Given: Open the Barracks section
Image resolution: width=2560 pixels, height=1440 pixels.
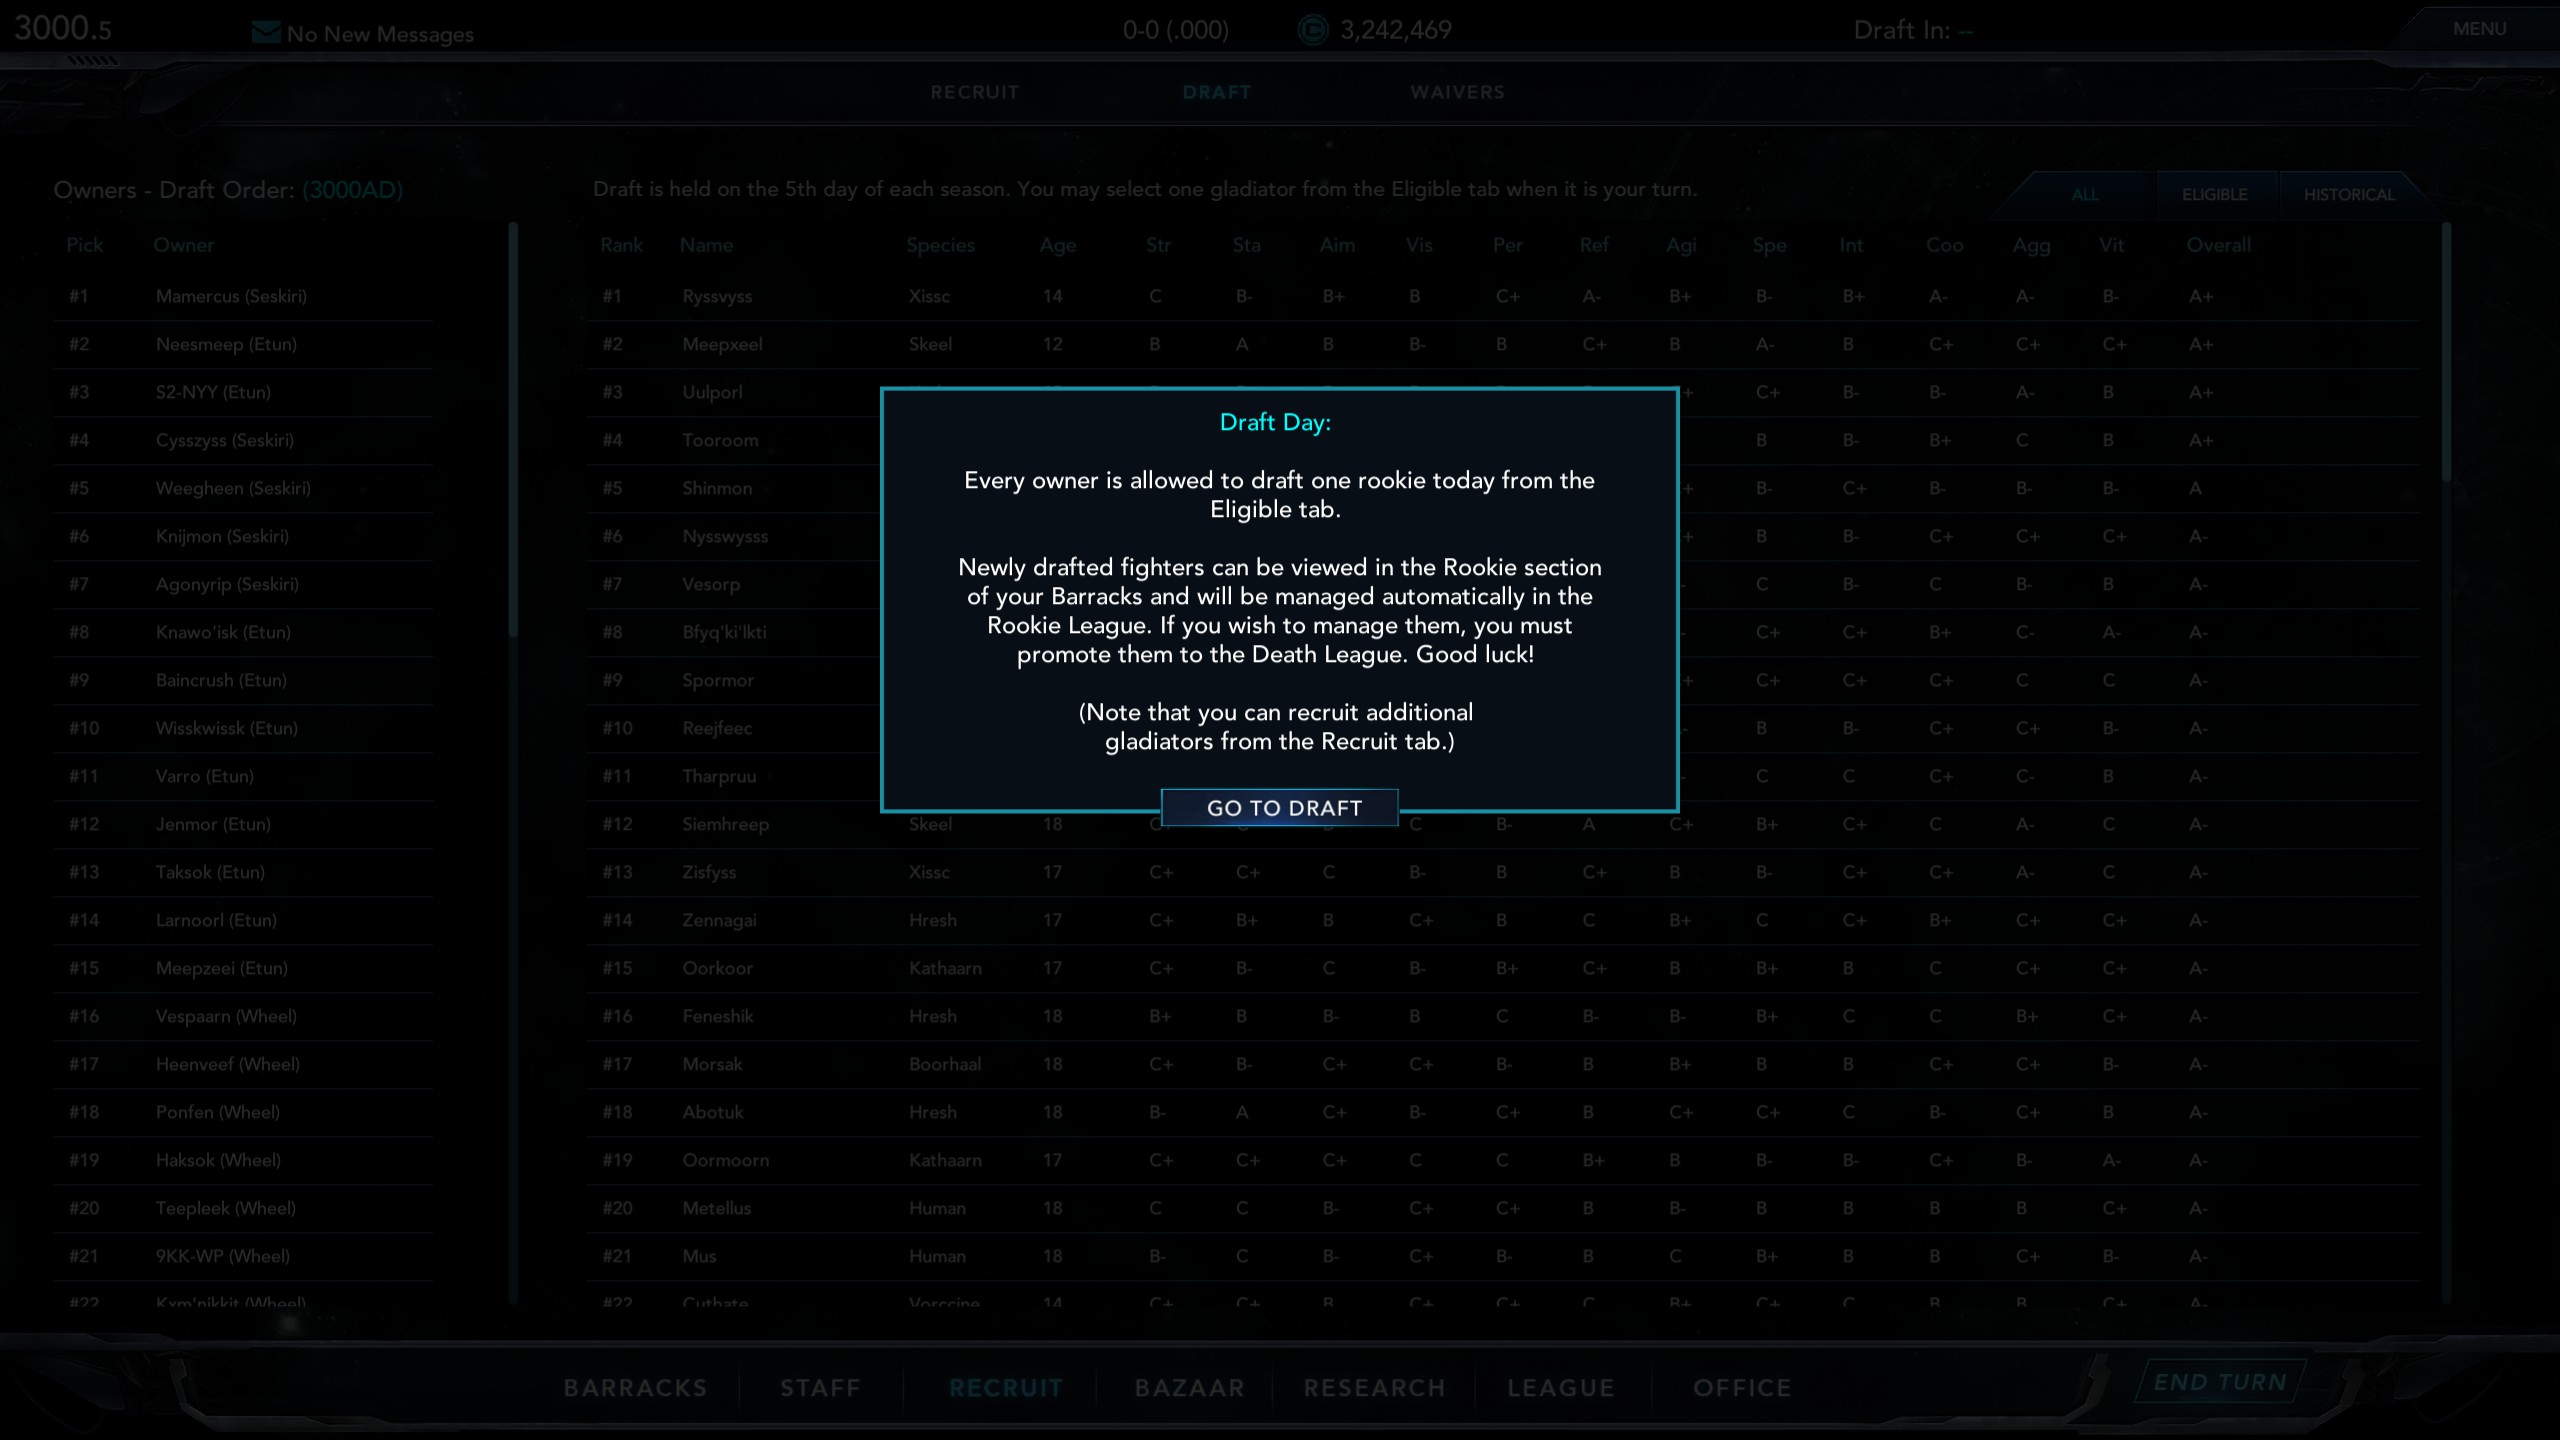Looking at the screenshot, I should 635,1388.
